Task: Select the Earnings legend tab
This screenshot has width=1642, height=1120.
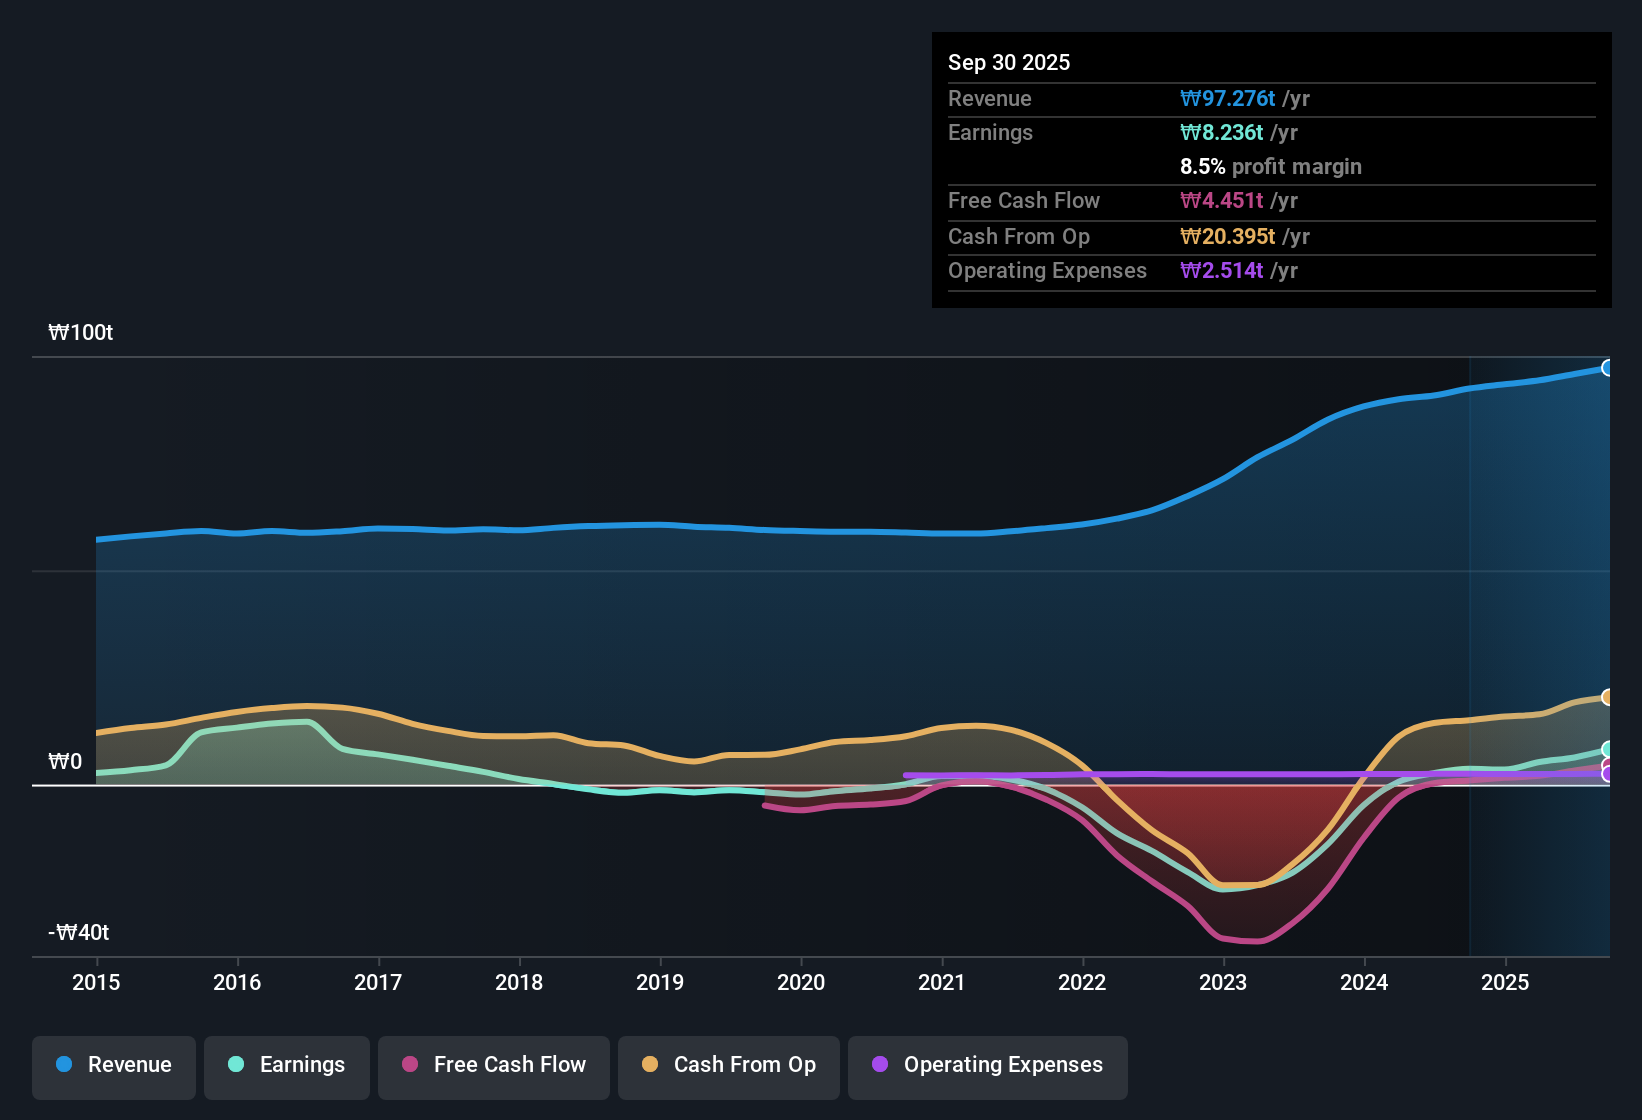Action: [x=286, y=1065]
